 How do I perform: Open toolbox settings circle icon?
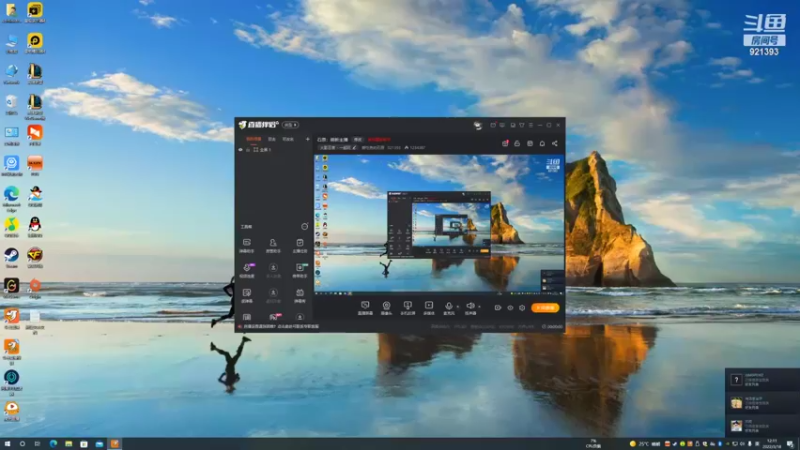[305, 226]
